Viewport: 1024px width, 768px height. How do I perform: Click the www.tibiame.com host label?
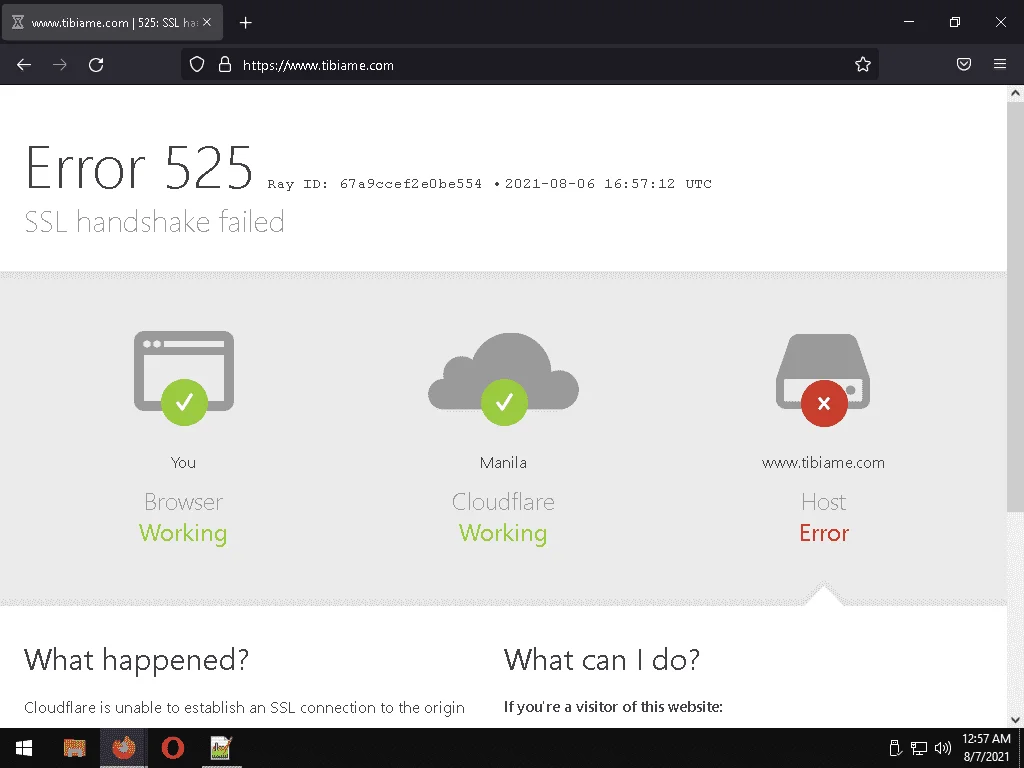[824, 462]
